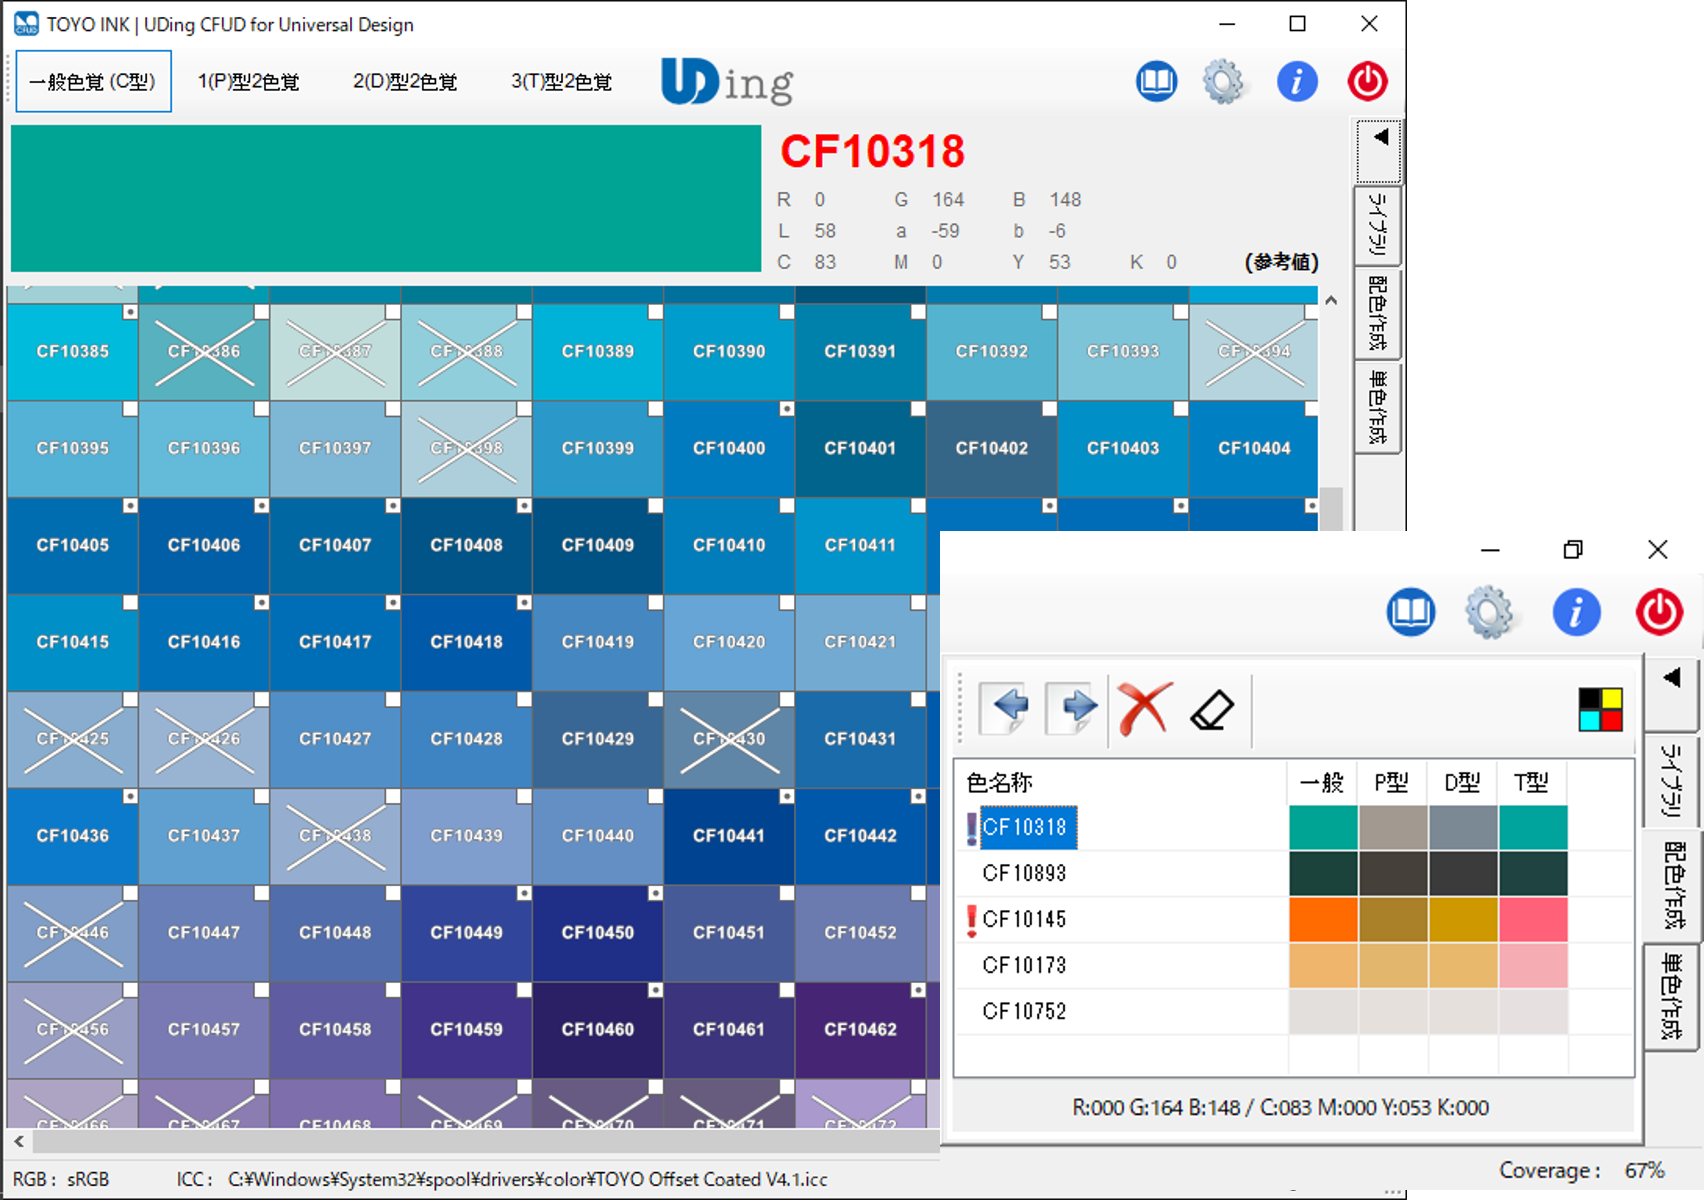Open the library book icon in main toolbar
This screenshot has height=1200, width=1704.
[1156, 82]
